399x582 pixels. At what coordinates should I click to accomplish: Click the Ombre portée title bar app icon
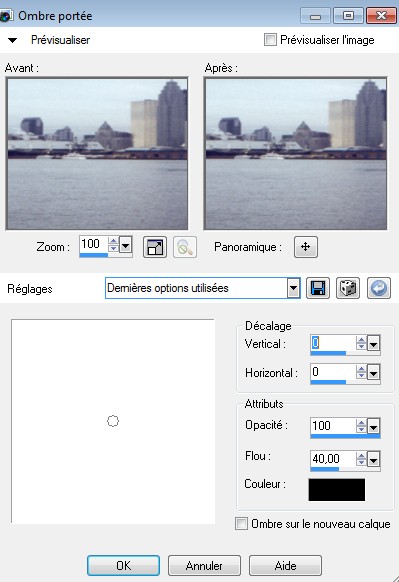[x=5, y=16]
